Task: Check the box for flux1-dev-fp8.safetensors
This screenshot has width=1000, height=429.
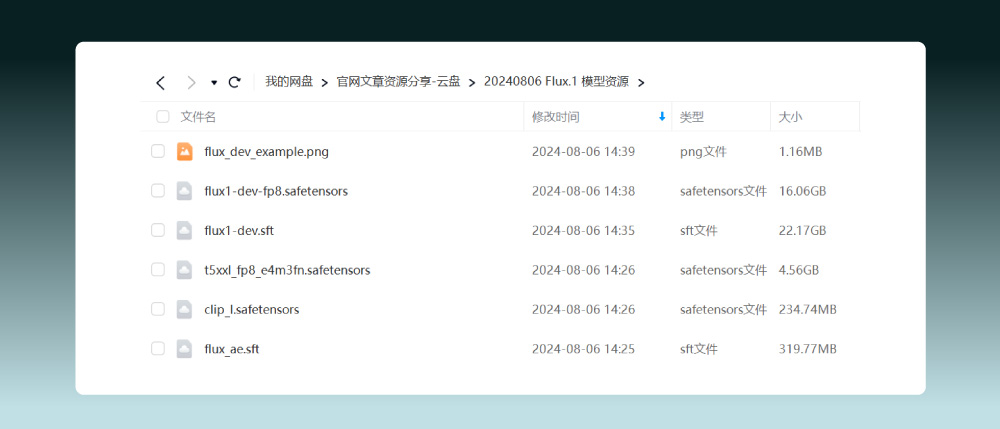Action: point(158,191)
